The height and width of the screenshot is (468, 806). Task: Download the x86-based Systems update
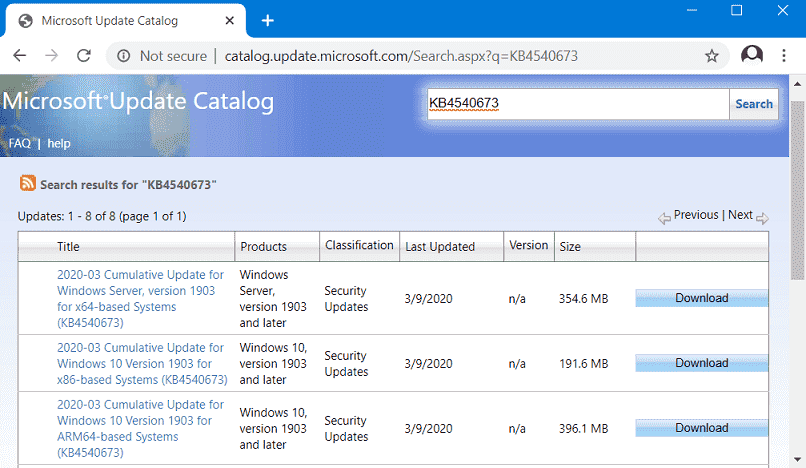pos(702,363)
